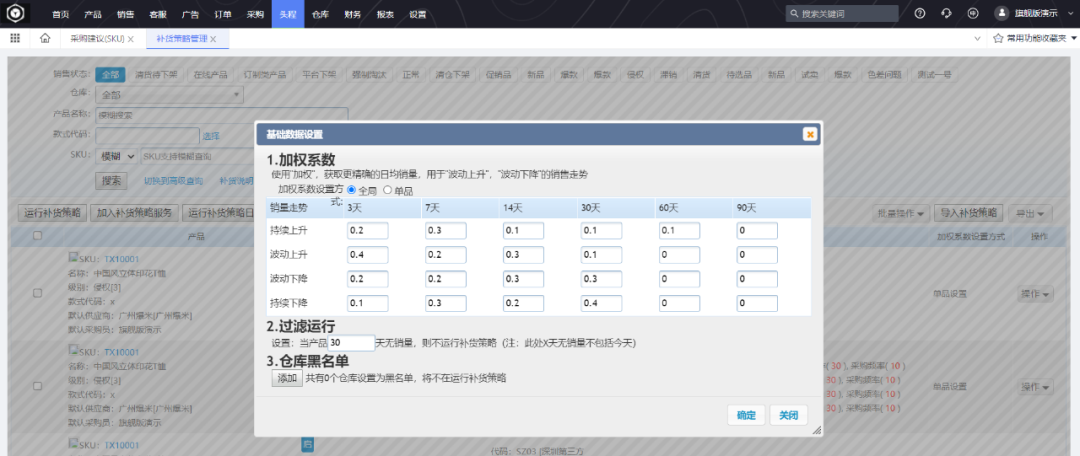
Task: Open the apps grid menu icon
Action: [15, 38]
